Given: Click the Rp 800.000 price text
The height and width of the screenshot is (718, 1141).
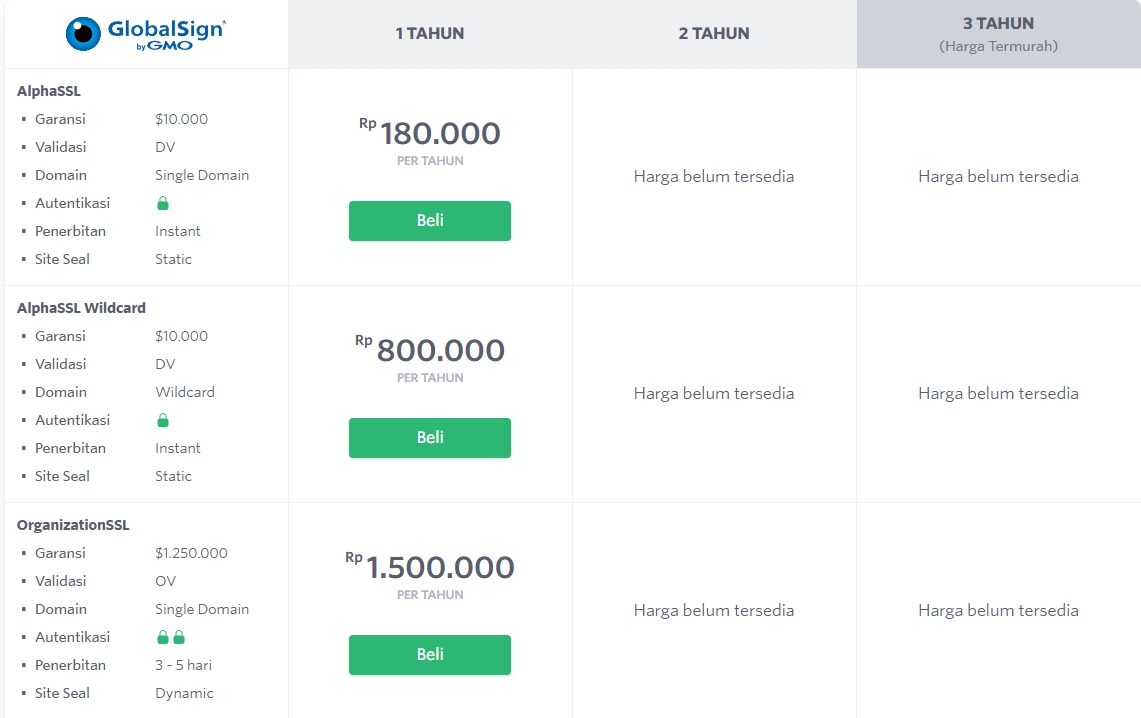Looking at the screenshot, I should click(439, 351).
